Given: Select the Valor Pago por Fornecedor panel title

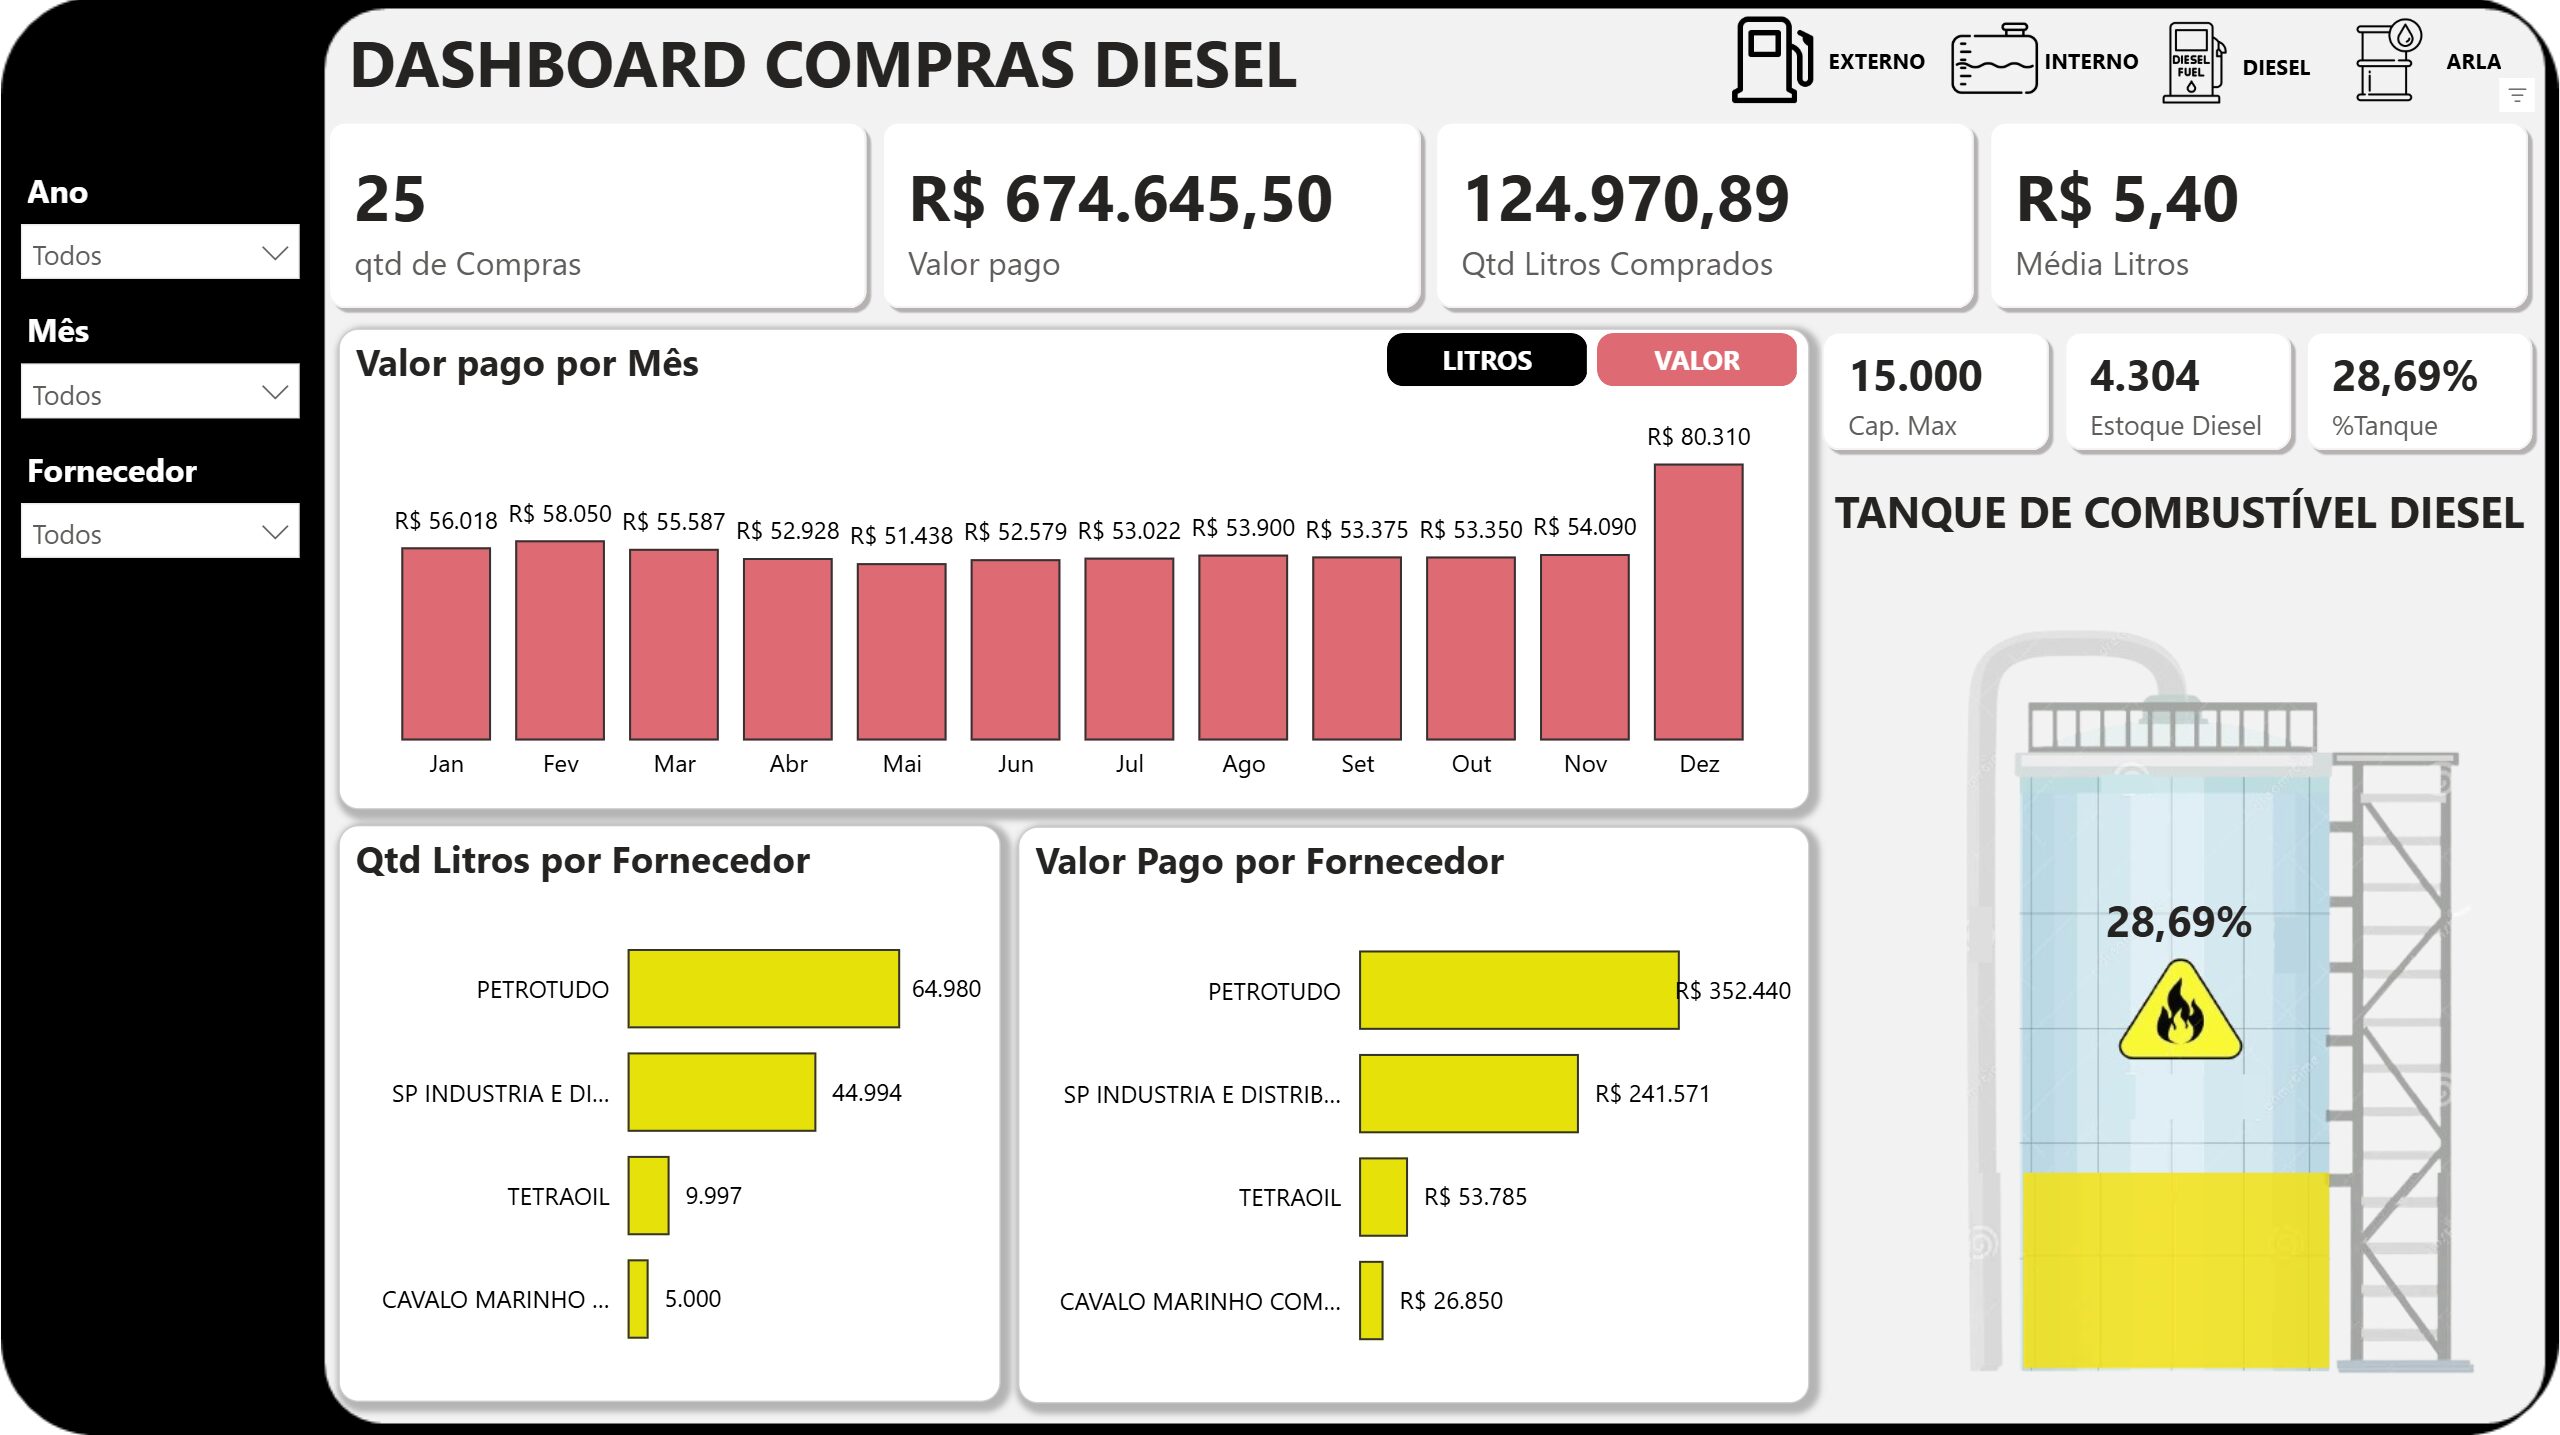Looking at the screenshot, I should (x=1269, y=860).
